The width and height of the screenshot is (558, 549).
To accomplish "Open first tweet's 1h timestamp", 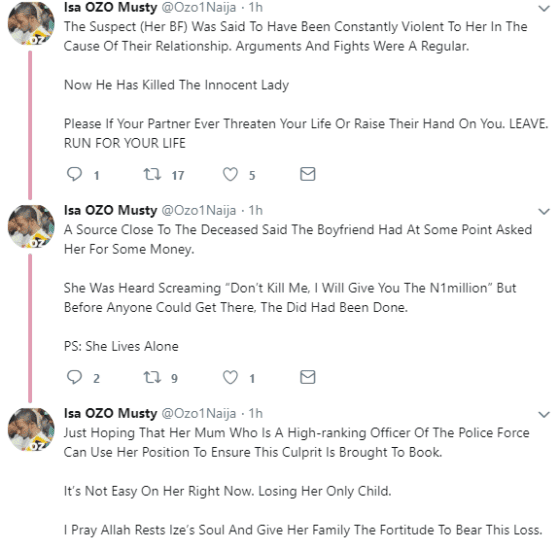I will (256, 7).
